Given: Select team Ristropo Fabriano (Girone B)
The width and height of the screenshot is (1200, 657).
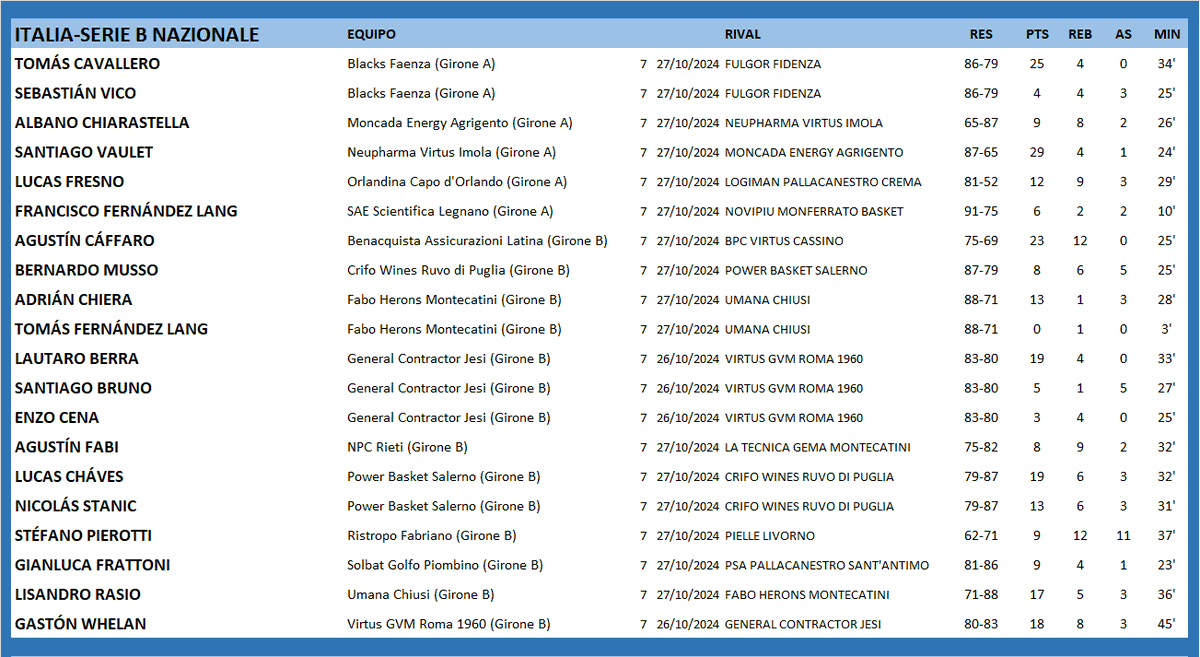Looking at the screenshot, I should tap(431, 536).
